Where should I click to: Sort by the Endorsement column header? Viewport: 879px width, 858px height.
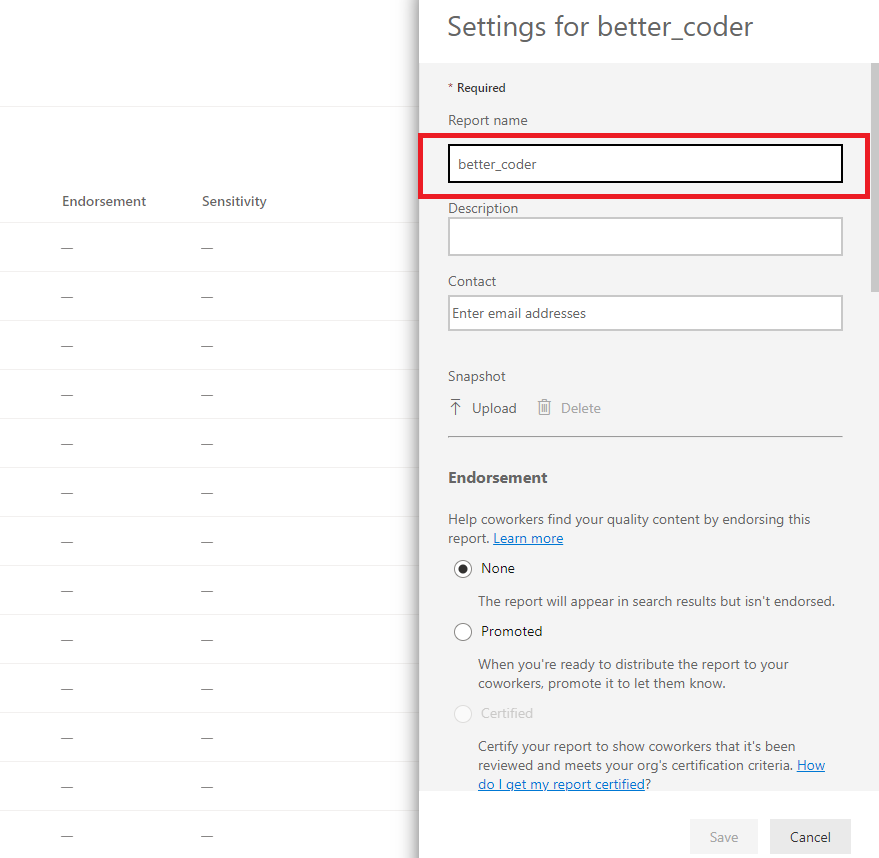coord(104,201)
